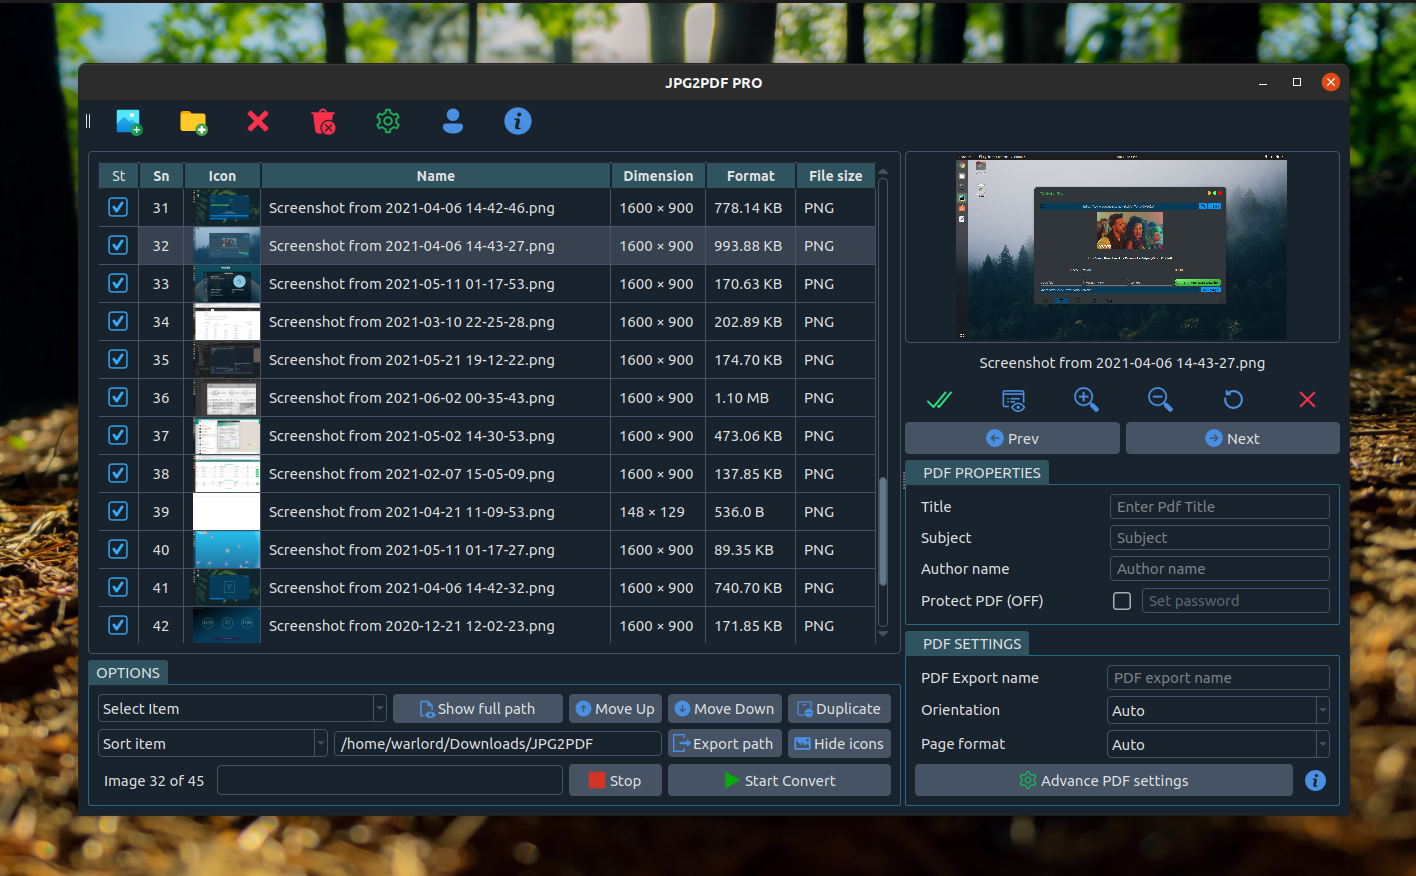Screen dimensions: 1416x876
Task: Stop the conversion
Action: pos(615,780)
